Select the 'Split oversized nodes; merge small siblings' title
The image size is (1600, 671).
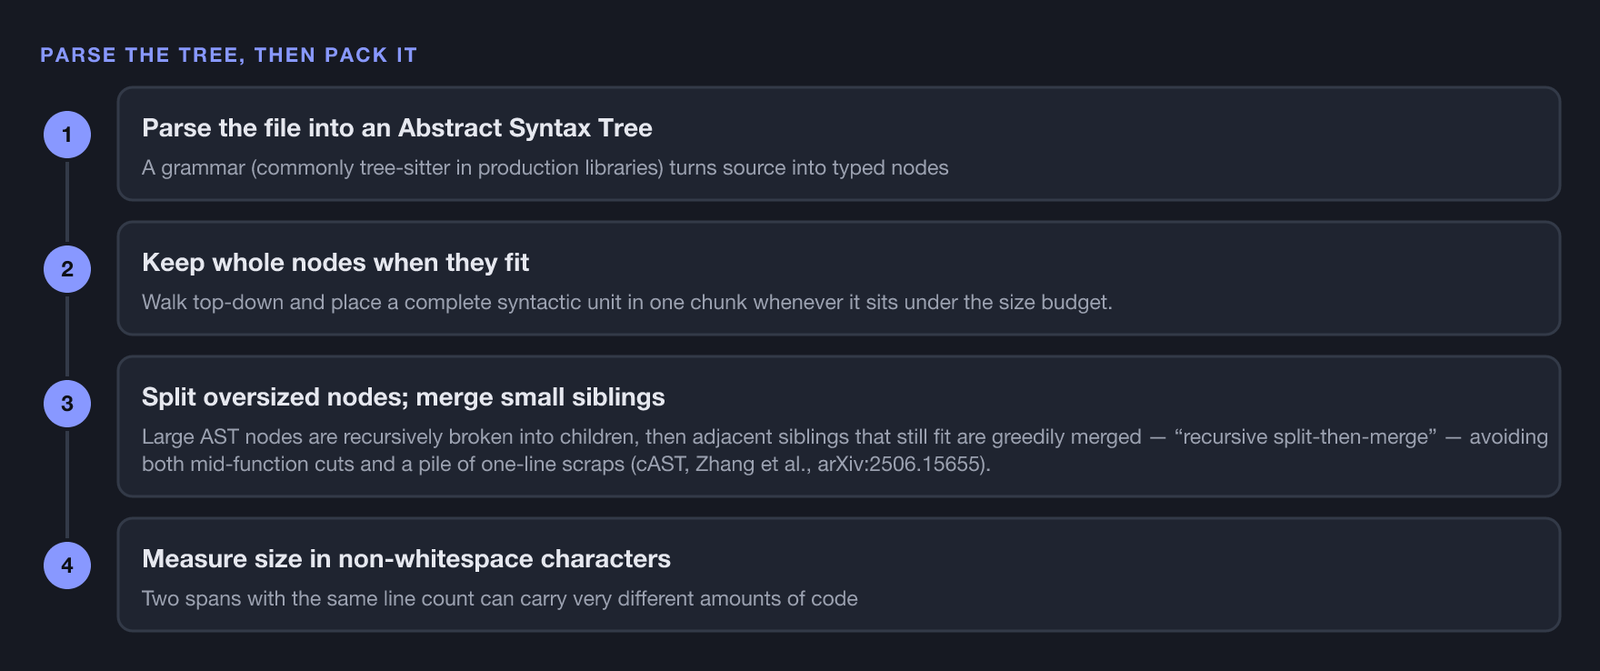[x=403, y=397]
